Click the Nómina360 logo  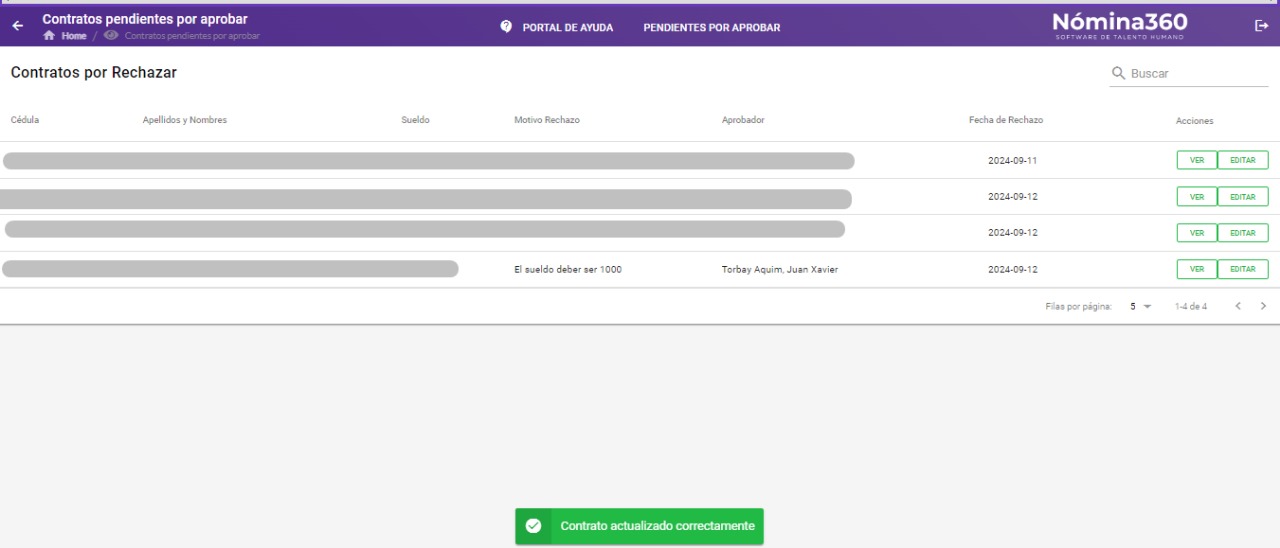coord(1120,25)
